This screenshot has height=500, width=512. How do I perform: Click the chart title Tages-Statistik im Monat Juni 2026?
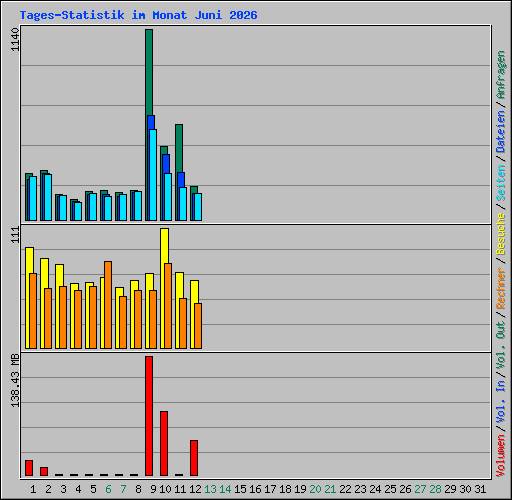click(138, 15)
